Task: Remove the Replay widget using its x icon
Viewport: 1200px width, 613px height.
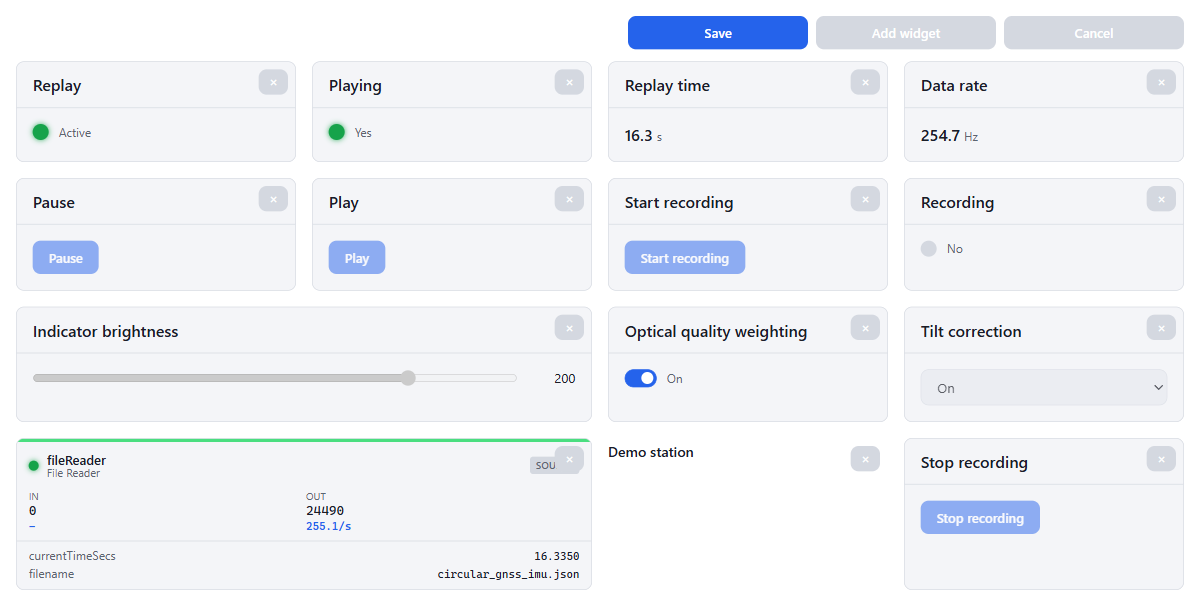Action: [x=273, y=82]
